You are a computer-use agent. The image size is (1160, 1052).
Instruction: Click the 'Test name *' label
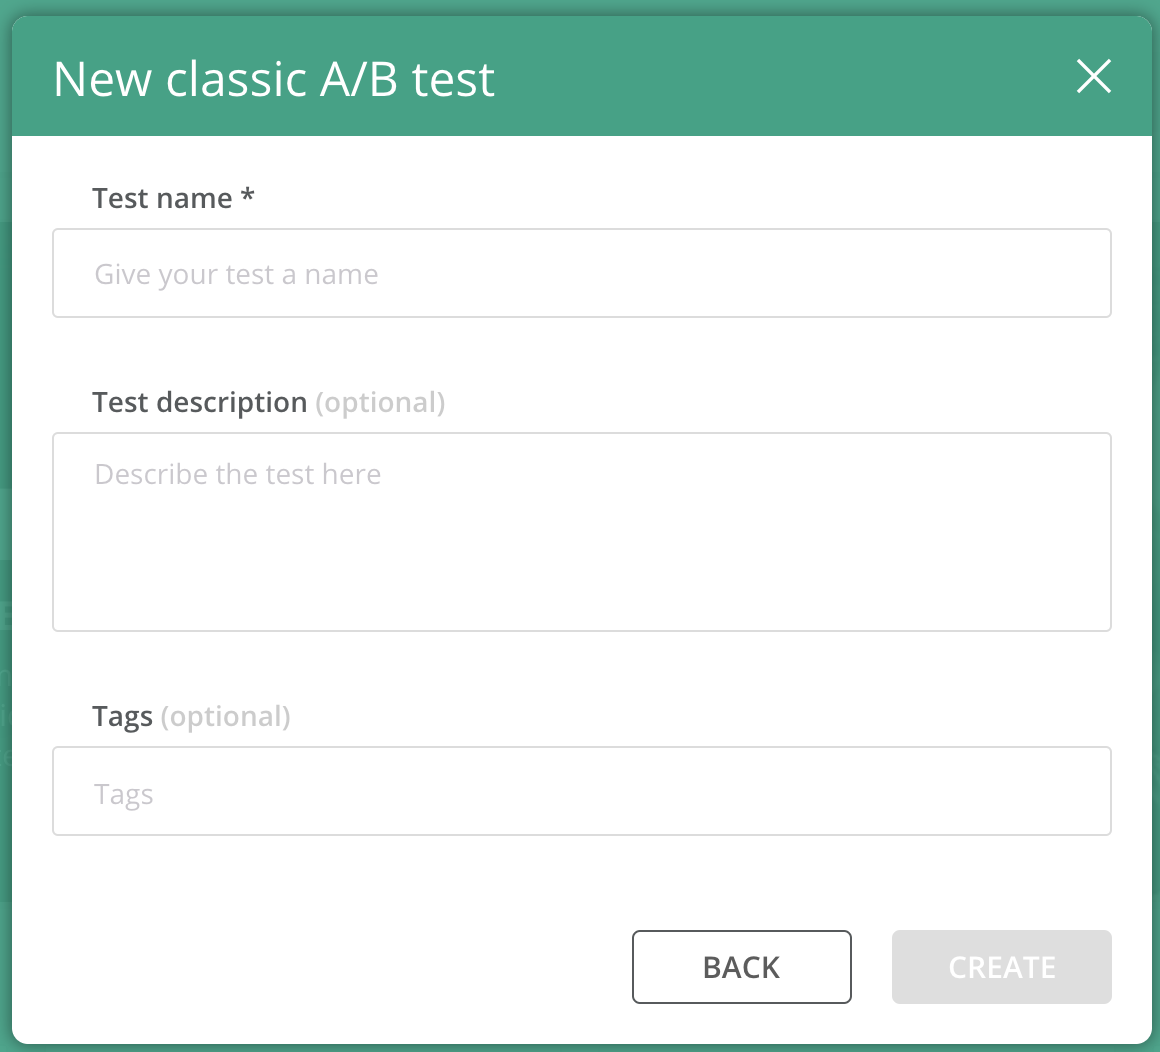[x=173, y=198]
